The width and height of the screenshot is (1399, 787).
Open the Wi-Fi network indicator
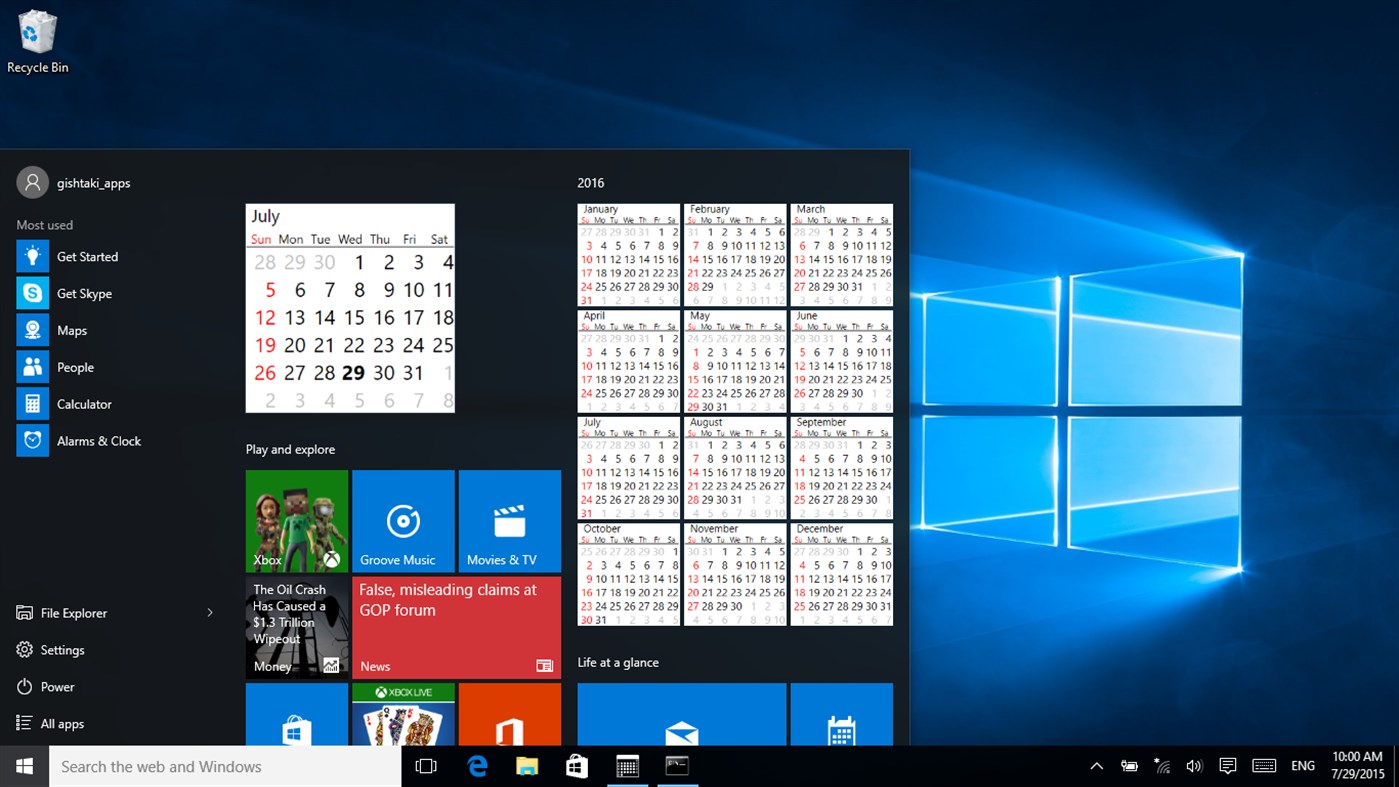[x=1162, y=765]
